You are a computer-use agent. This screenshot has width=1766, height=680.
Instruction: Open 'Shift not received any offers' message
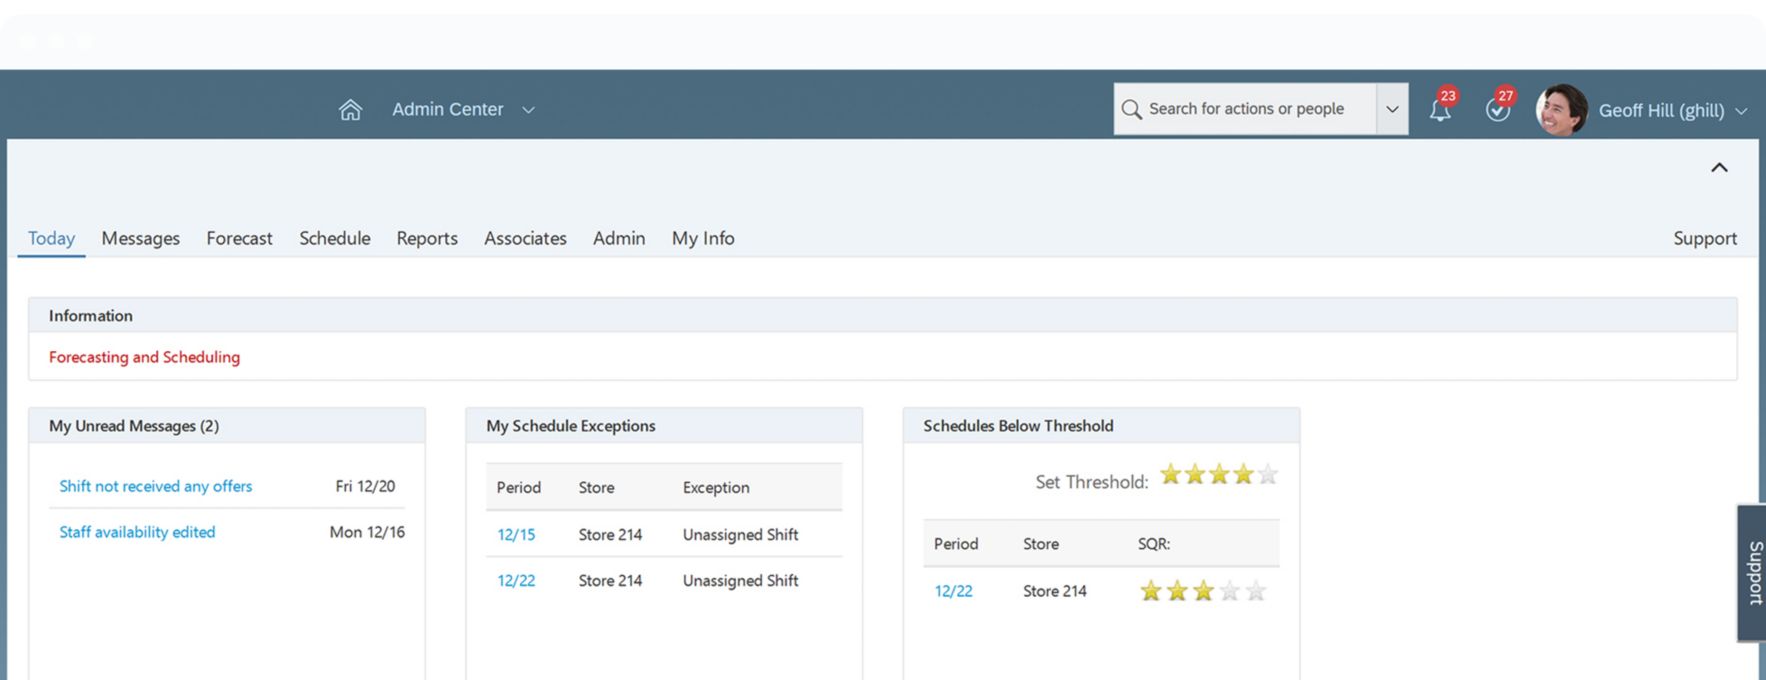click(155, 486)
